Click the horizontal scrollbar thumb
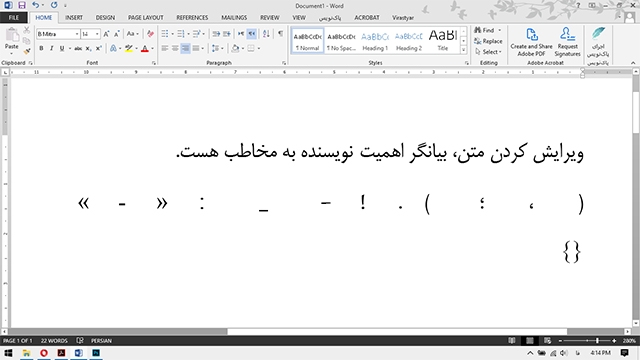640x360 pixels. pyautogui.click(x=397, y=331)
